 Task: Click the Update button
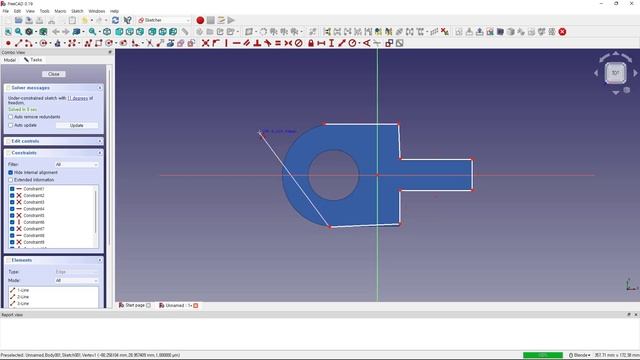[x=77, y=126]
